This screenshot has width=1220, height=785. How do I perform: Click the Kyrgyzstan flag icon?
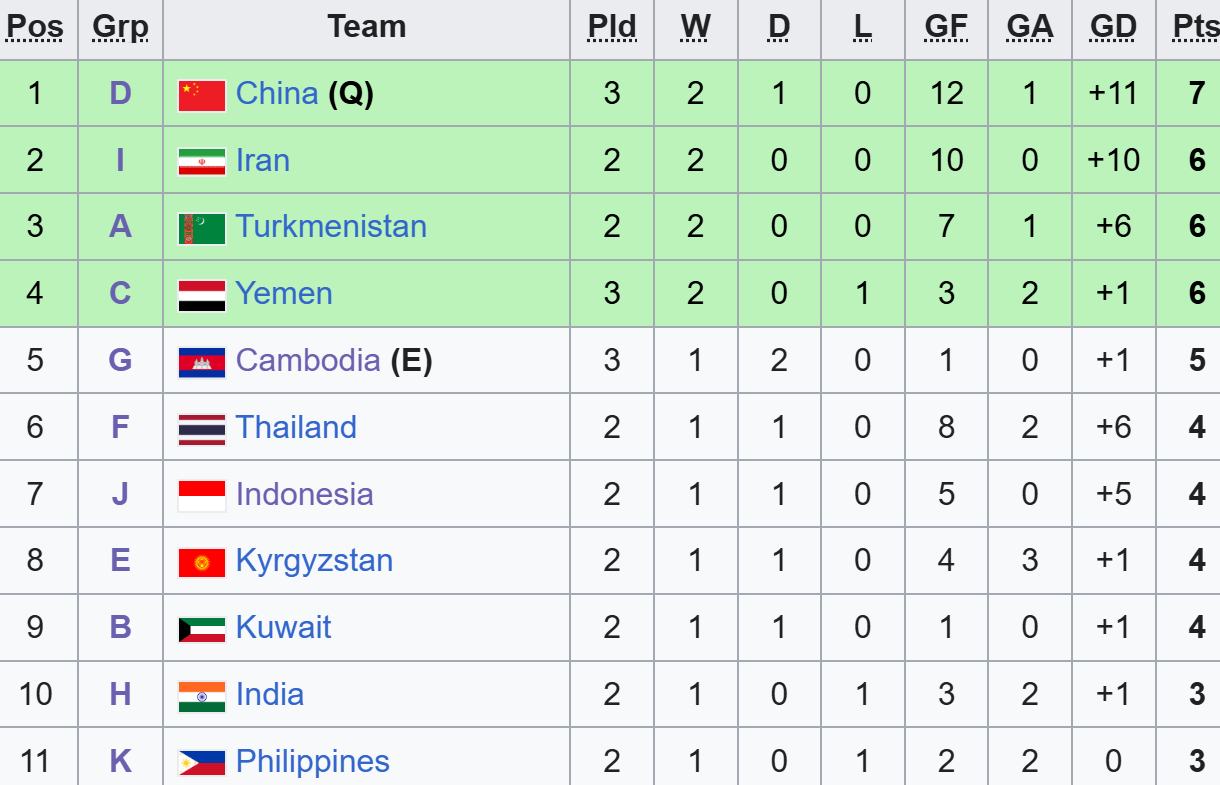(x=202, y=562)
